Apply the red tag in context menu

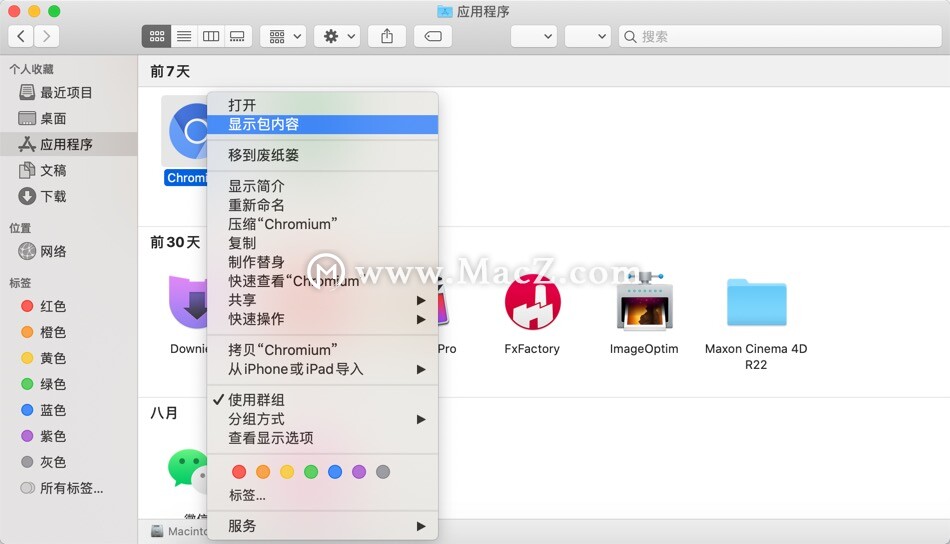click(239, 472)
